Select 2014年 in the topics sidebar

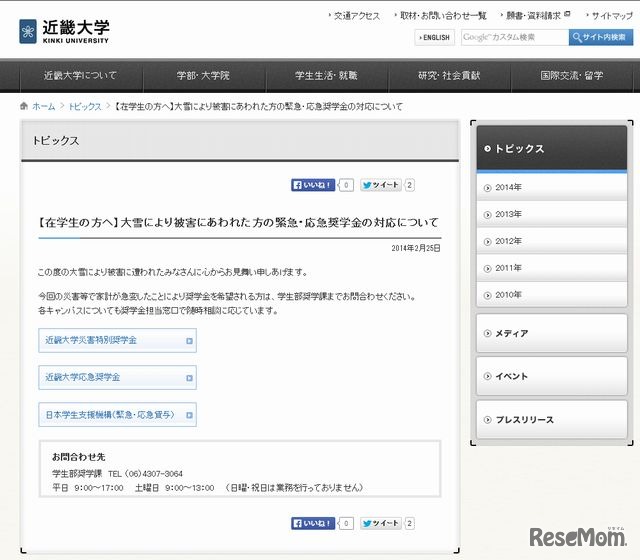coord(551,187)
